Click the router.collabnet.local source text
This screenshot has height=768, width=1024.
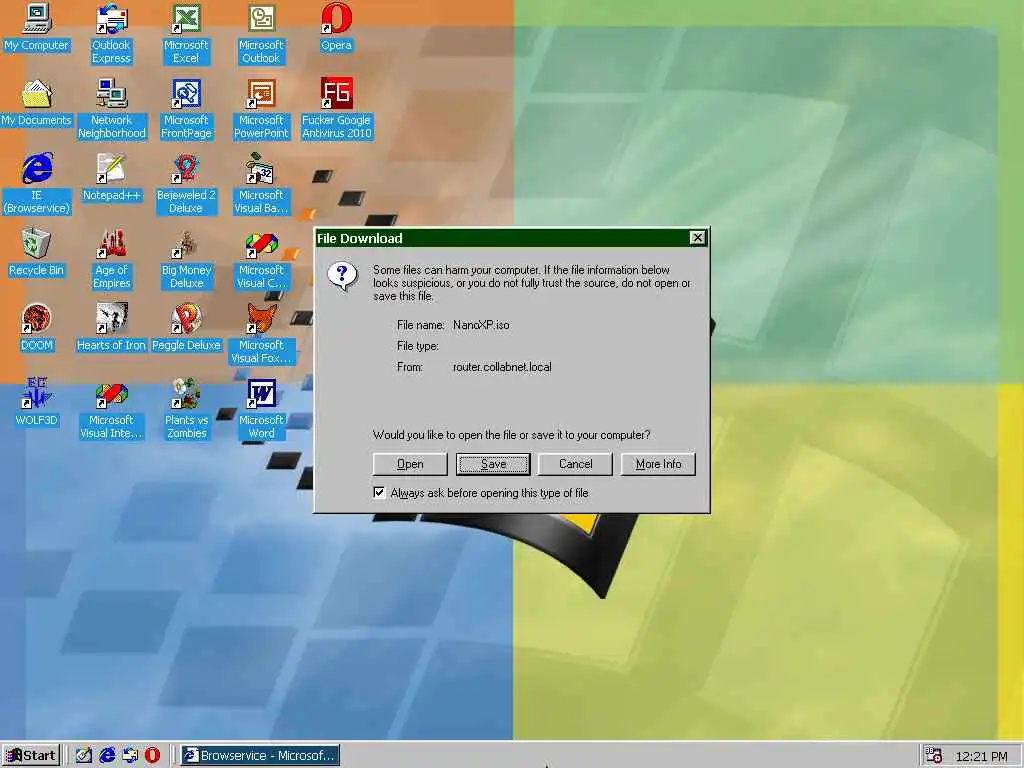pos(502,367)
